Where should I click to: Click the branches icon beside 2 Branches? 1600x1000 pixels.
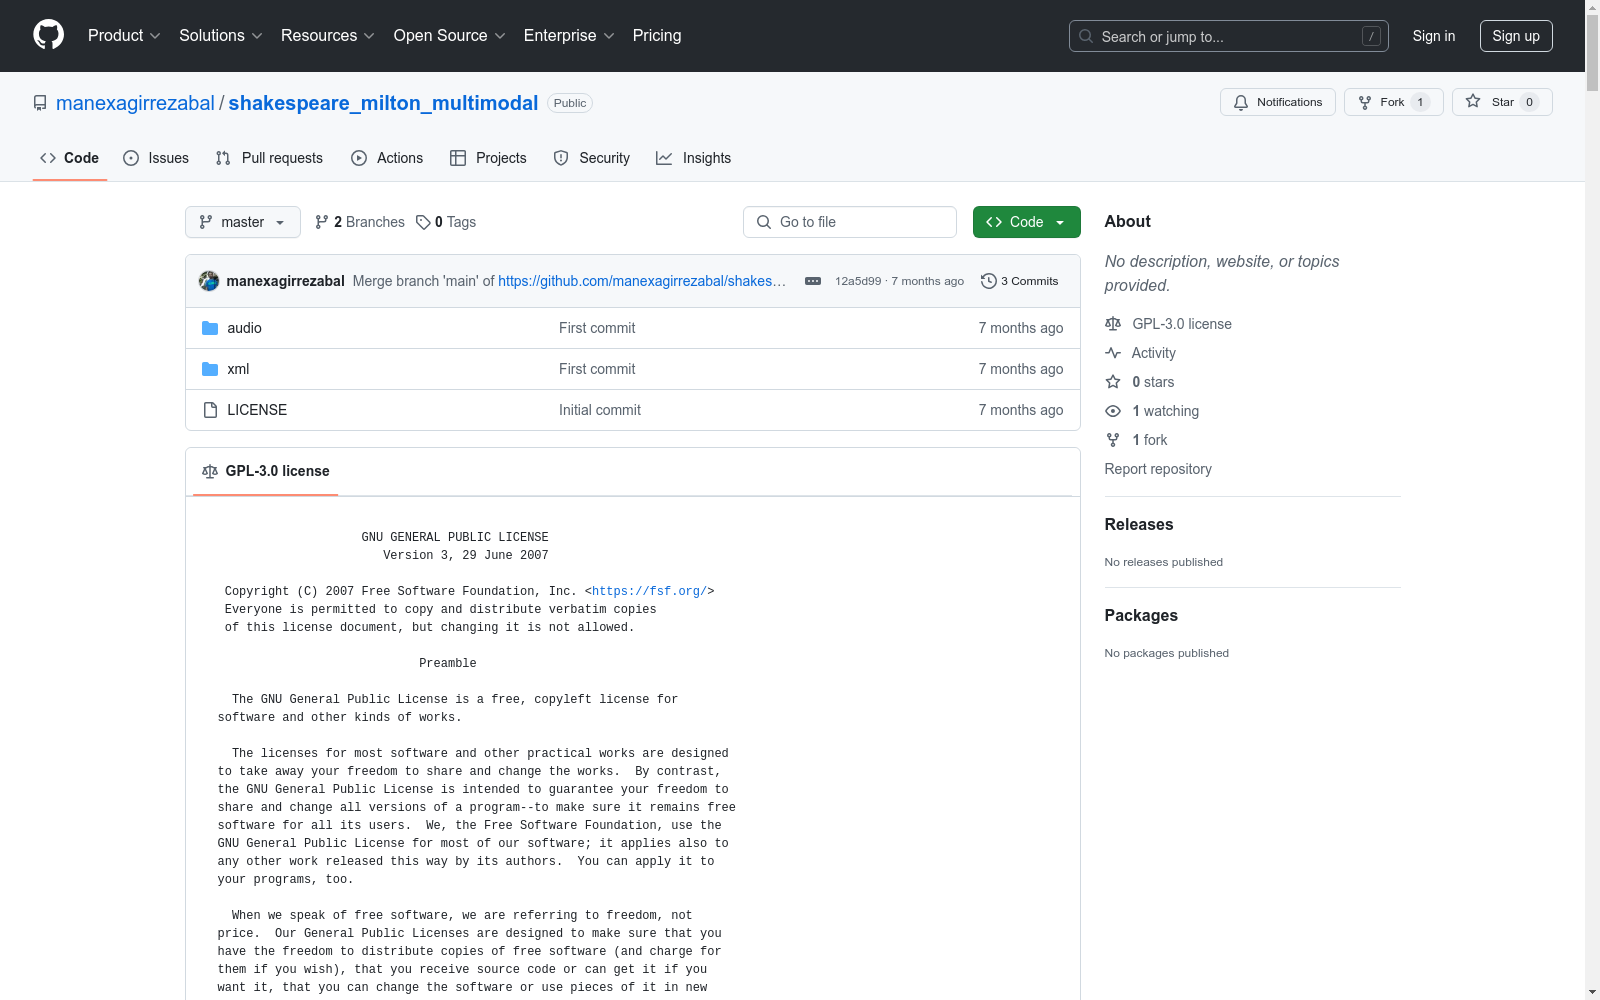pos(322,222)
